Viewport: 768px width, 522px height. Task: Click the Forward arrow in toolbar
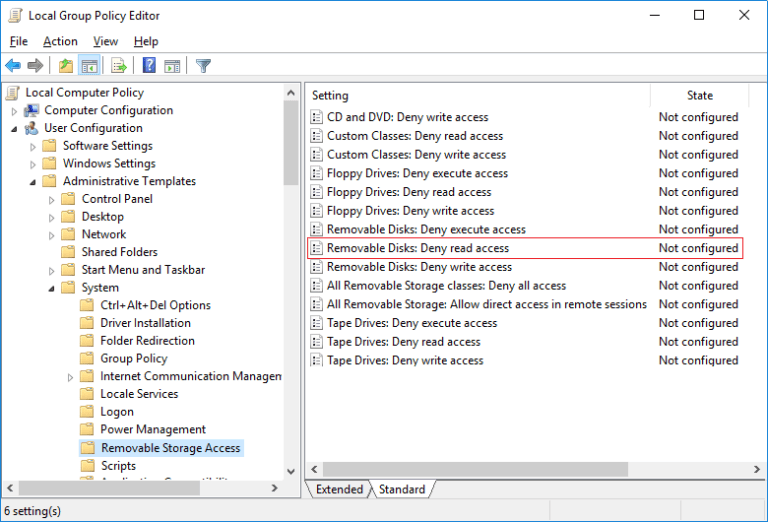pos(35,66)
